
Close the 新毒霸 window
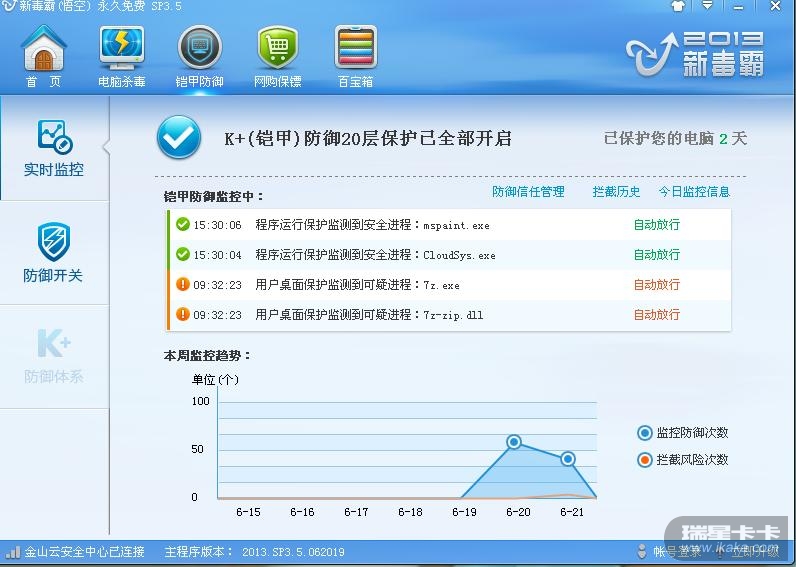[x=775, y=6]
